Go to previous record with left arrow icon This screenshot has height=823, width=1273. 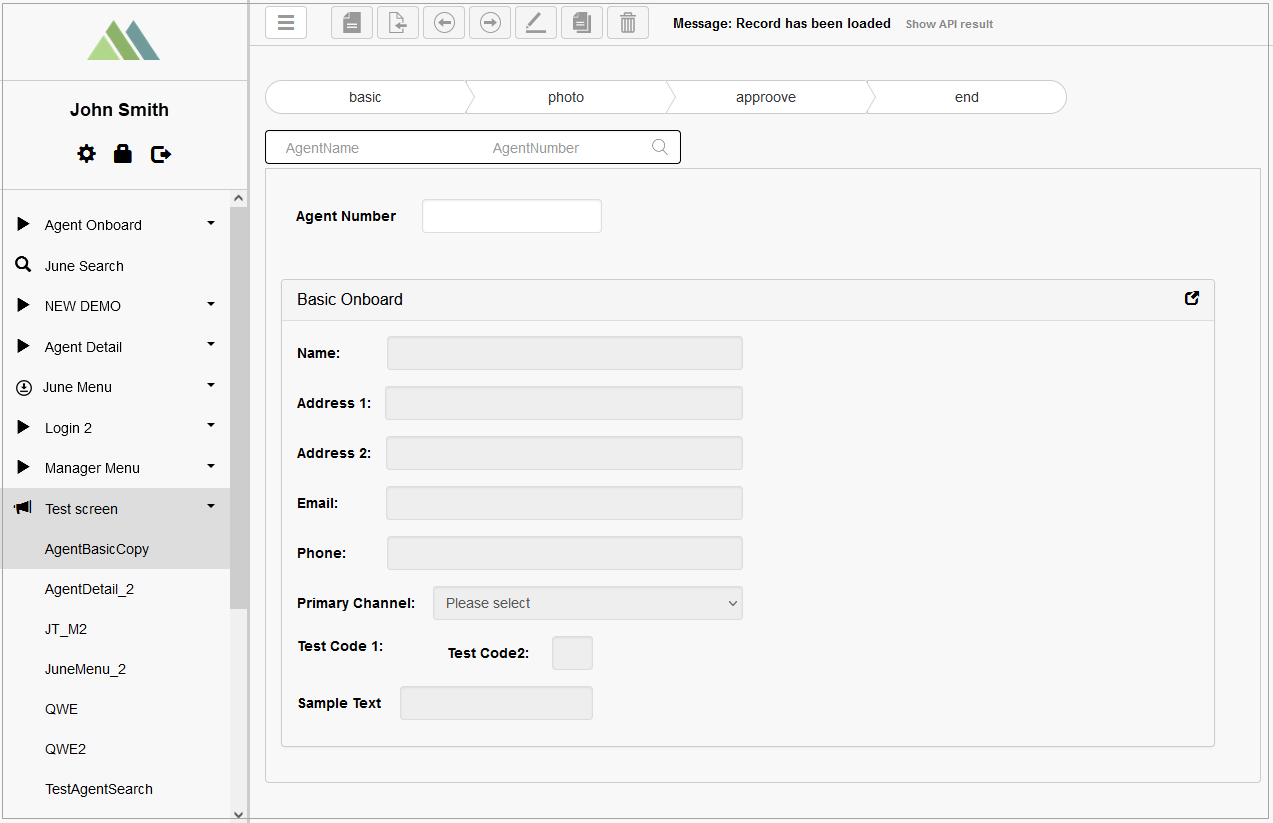(x=444, y=22)
